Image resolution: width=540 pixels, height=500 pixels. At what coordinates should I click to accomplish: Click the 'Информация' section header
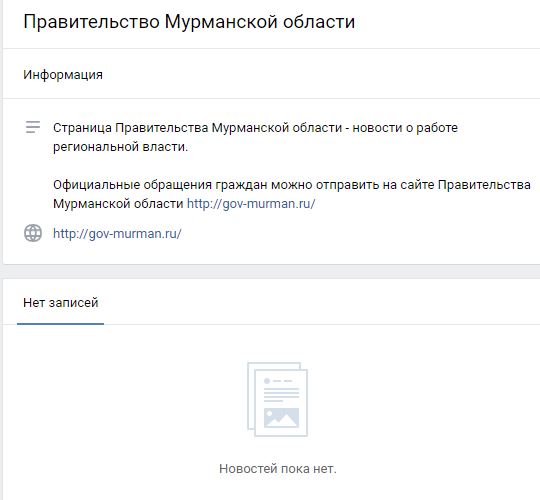click(63, 74)
